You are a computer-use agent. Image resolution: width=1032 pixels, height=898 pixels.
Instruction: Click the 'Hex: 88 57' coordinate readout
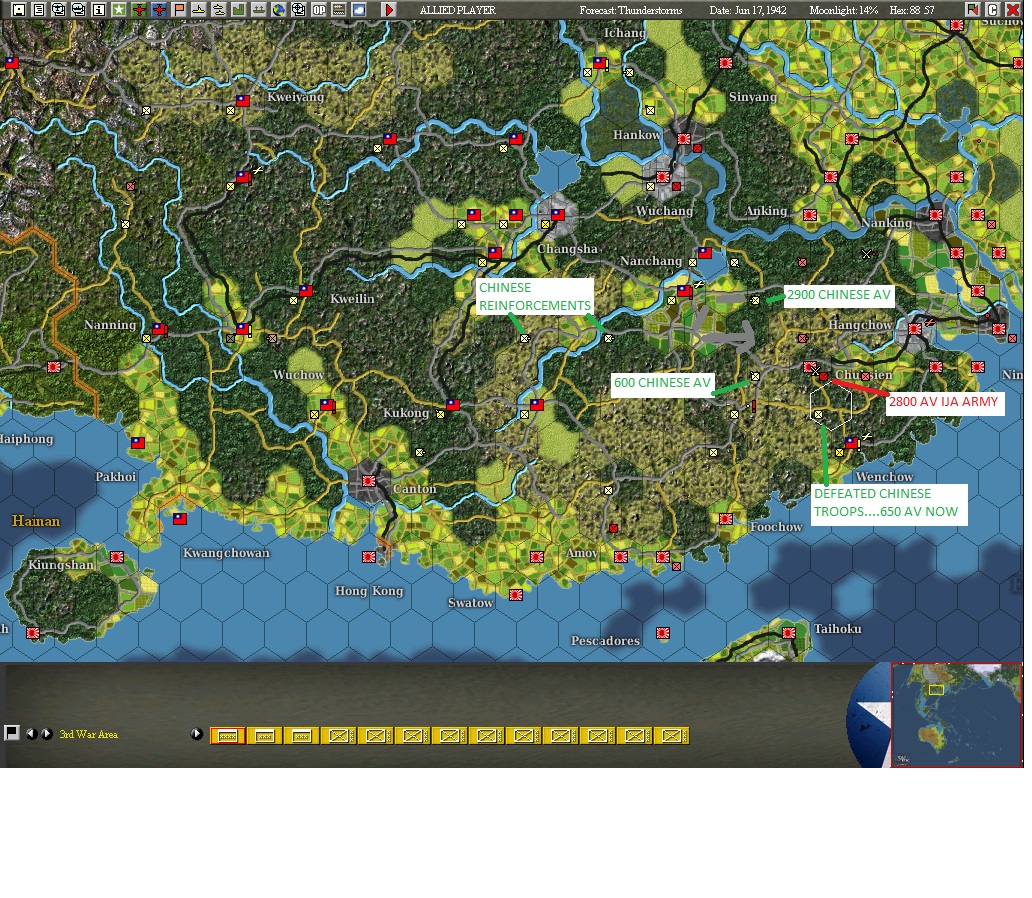(x=912, y=10)
